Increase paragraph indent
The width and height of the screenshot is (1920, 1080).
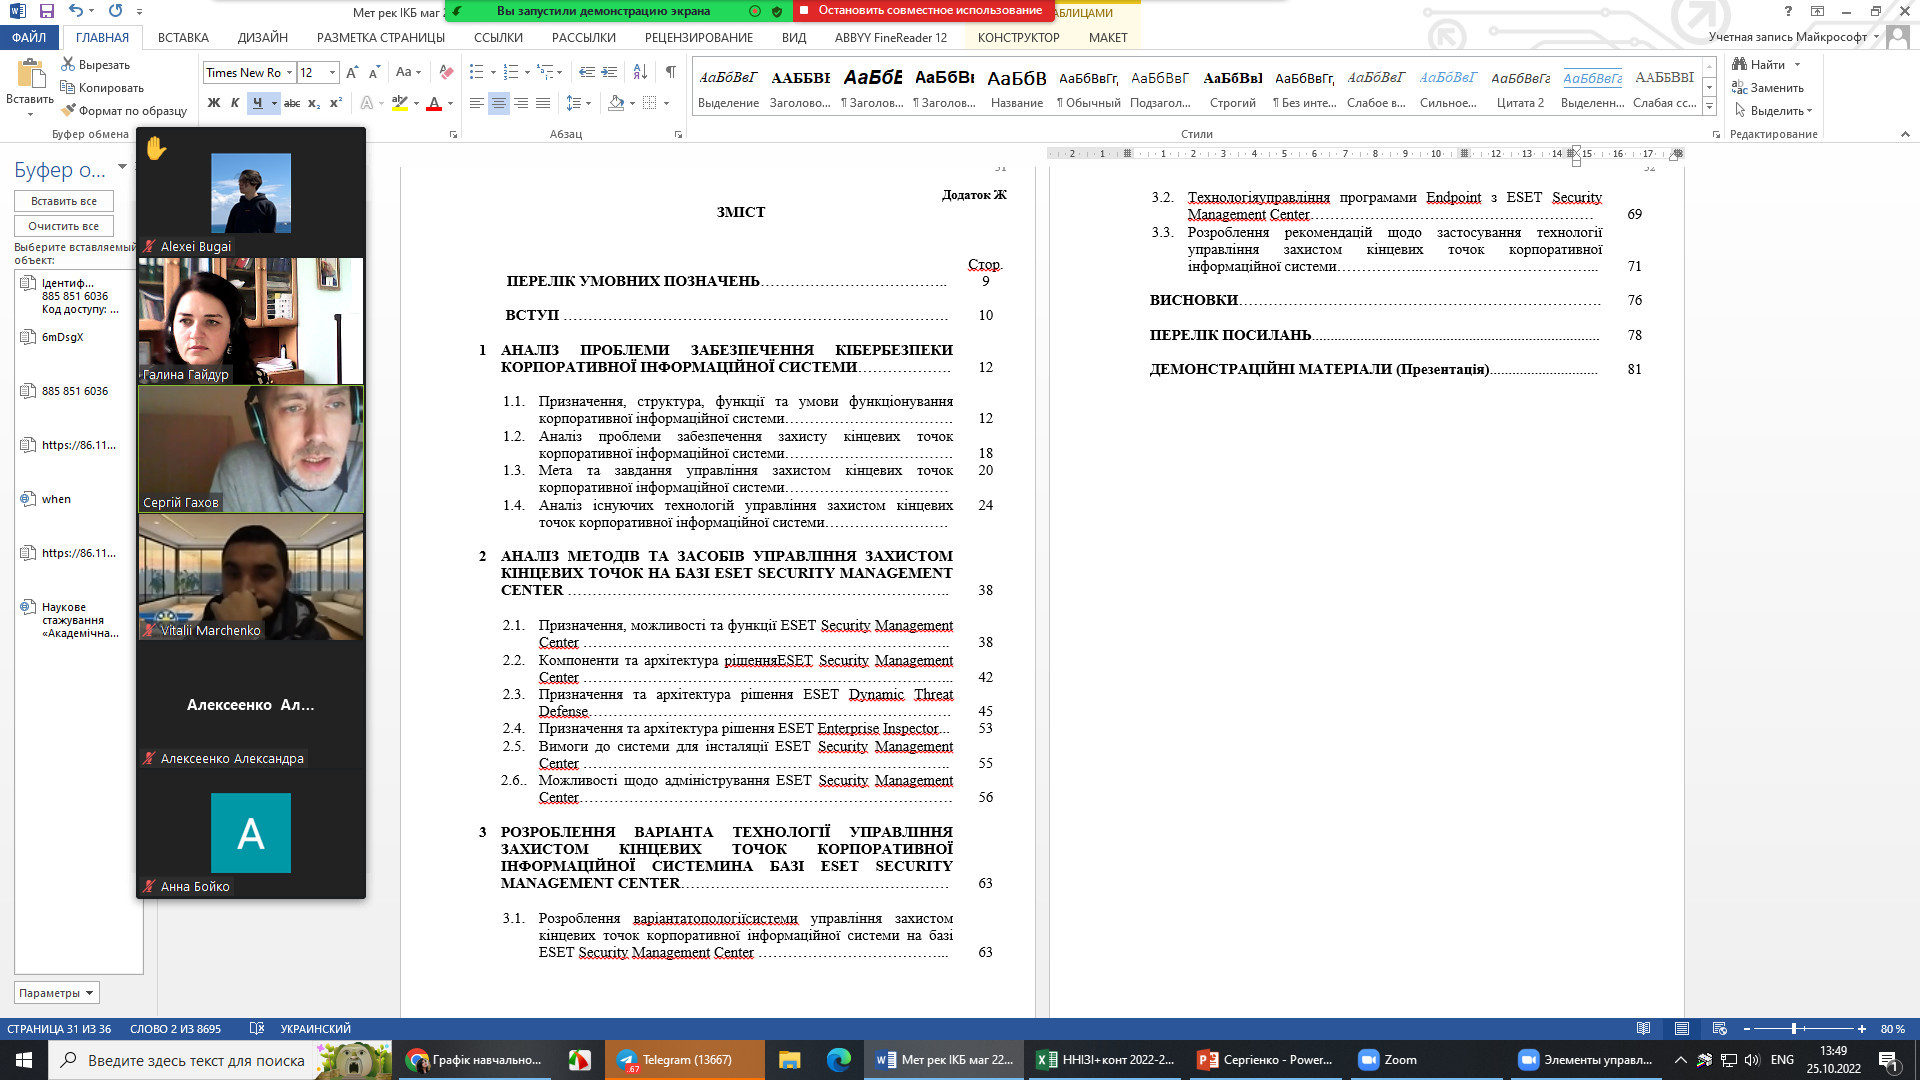611,72
